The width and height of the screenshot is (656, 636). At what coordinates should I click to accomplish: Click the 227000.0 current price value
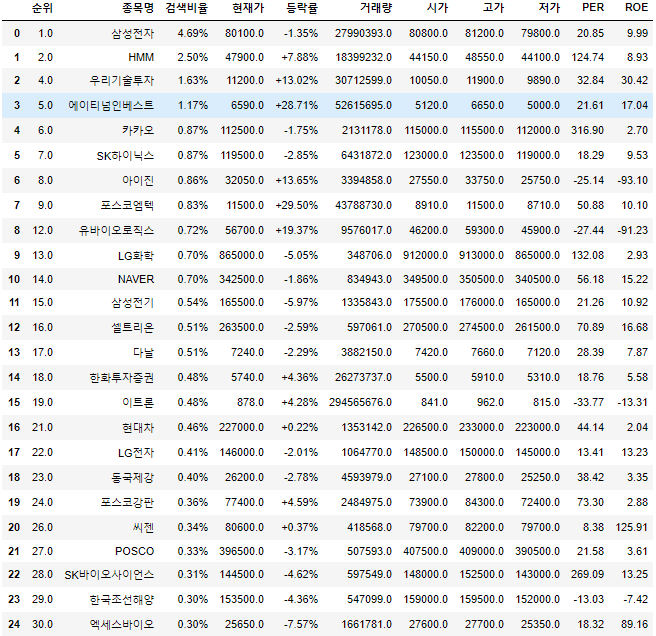pyautogui.click(x=241, y=428)
